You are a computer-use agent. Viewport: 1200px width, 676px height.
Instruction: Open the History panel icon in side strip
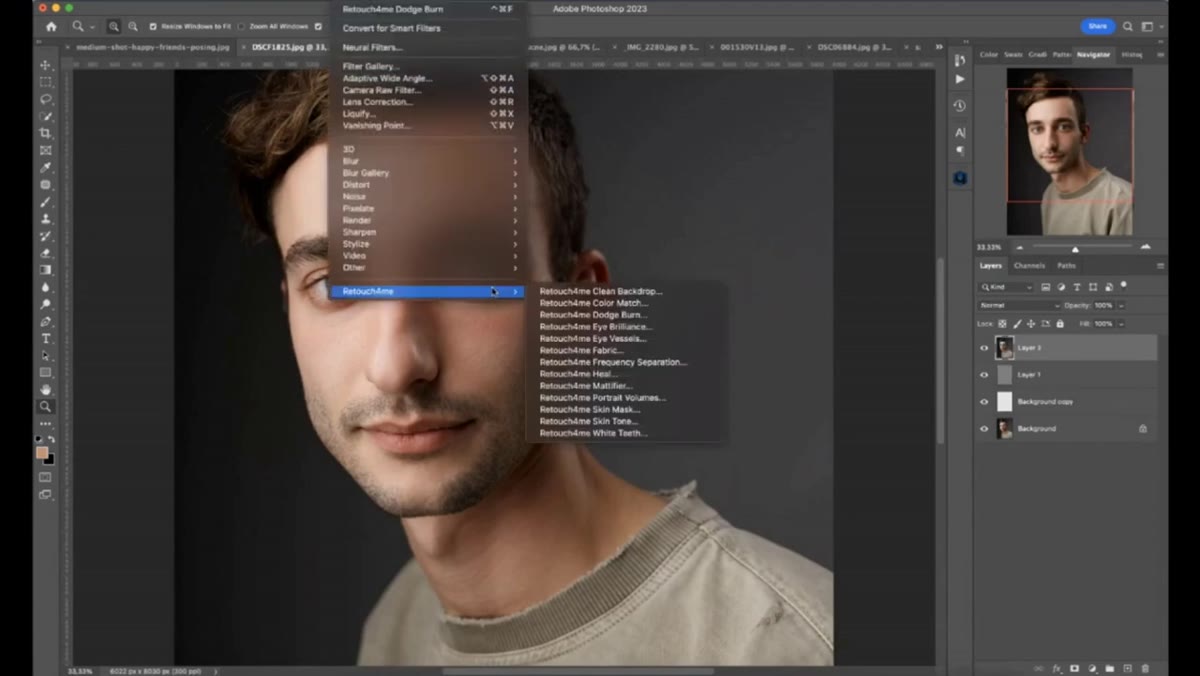(x=960, y=105)
